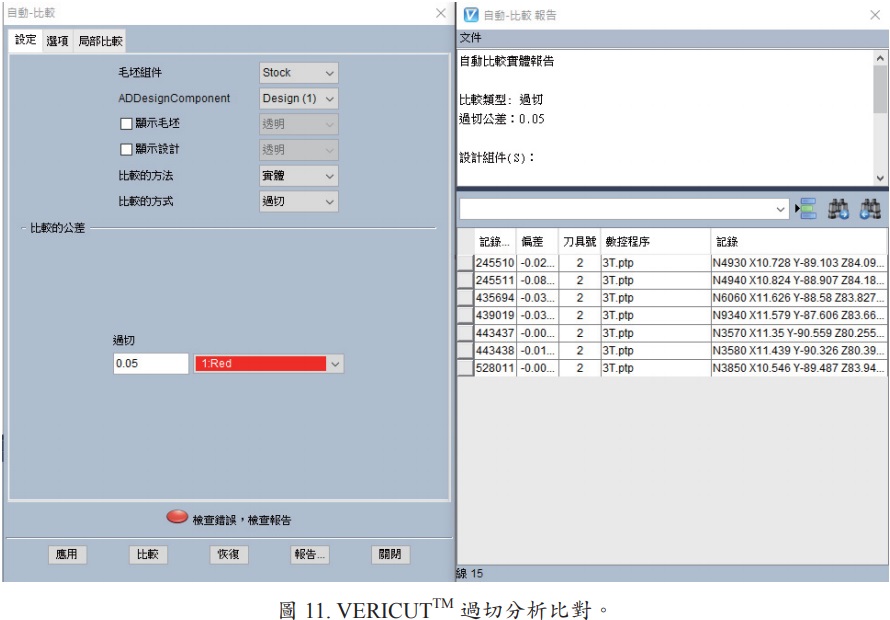This screenshot has height=620, width=890.
Task: Click the VERICUT logo icon in report window
Action: (471, 15)
